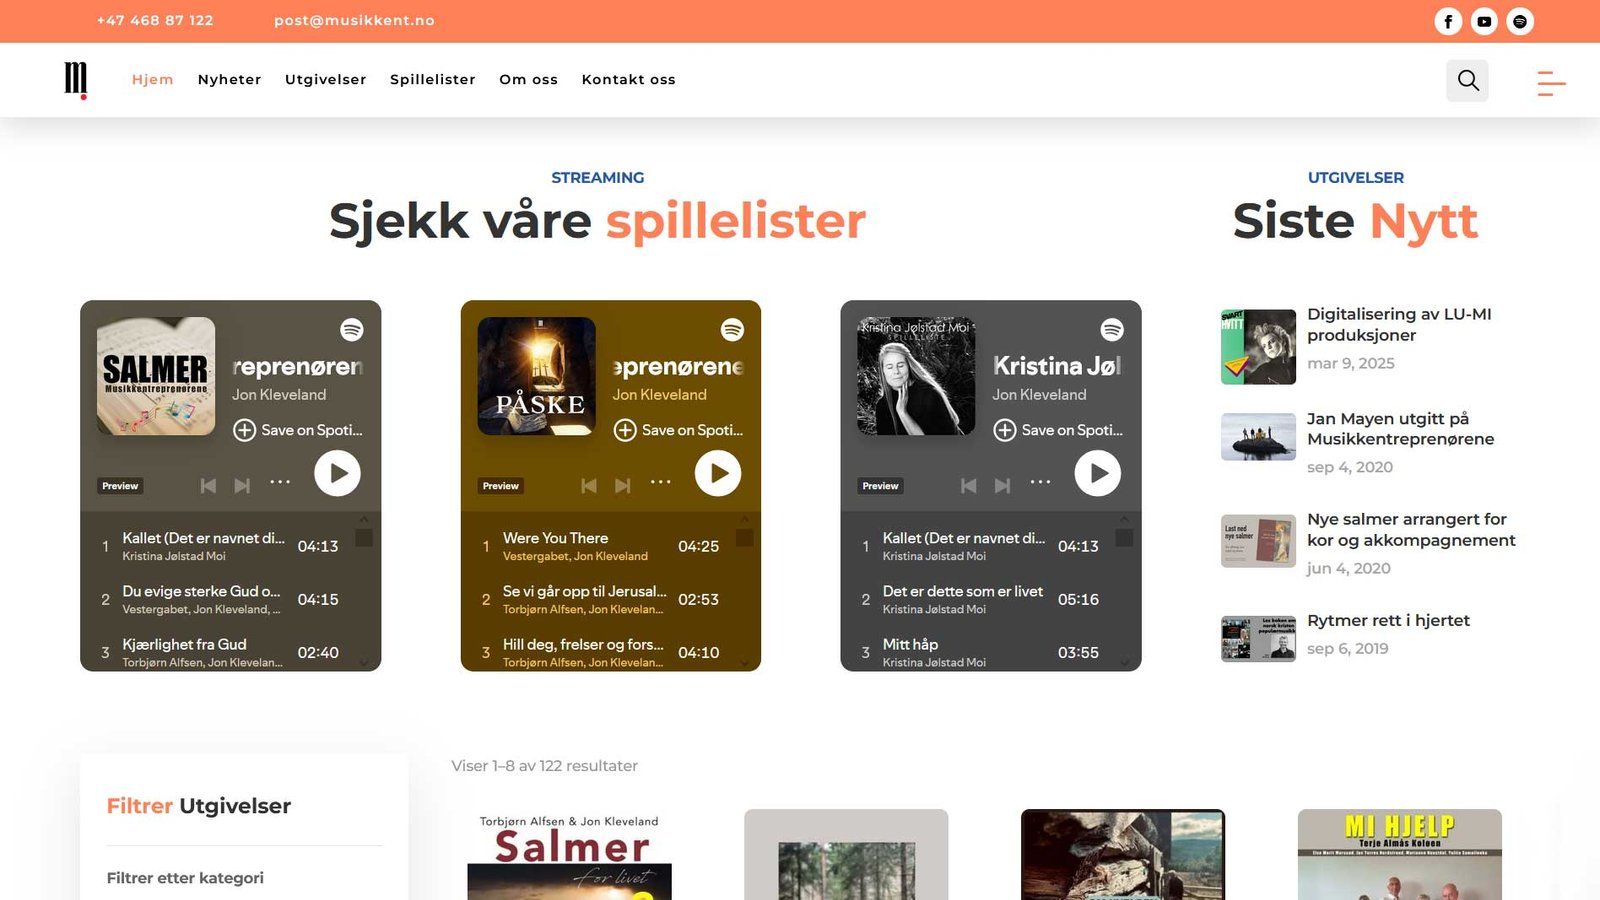Toggle Save on Spotify for Salmer playlist
1600x900 pixels.
click(x=298, y=430)
